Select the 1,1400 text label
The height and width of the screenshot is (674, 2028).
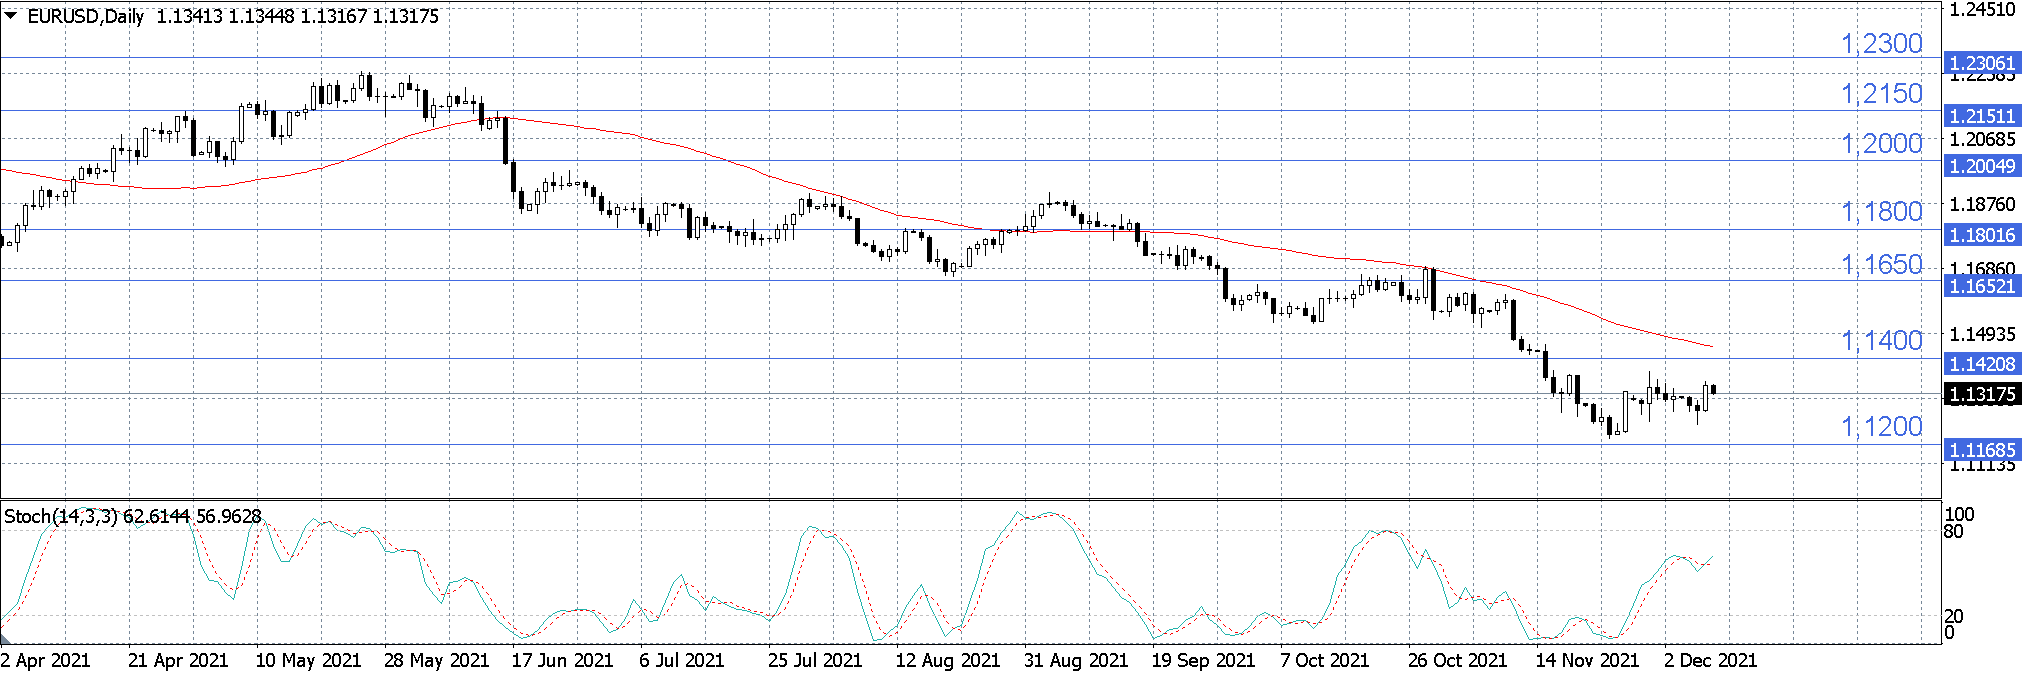(1881, 341)
